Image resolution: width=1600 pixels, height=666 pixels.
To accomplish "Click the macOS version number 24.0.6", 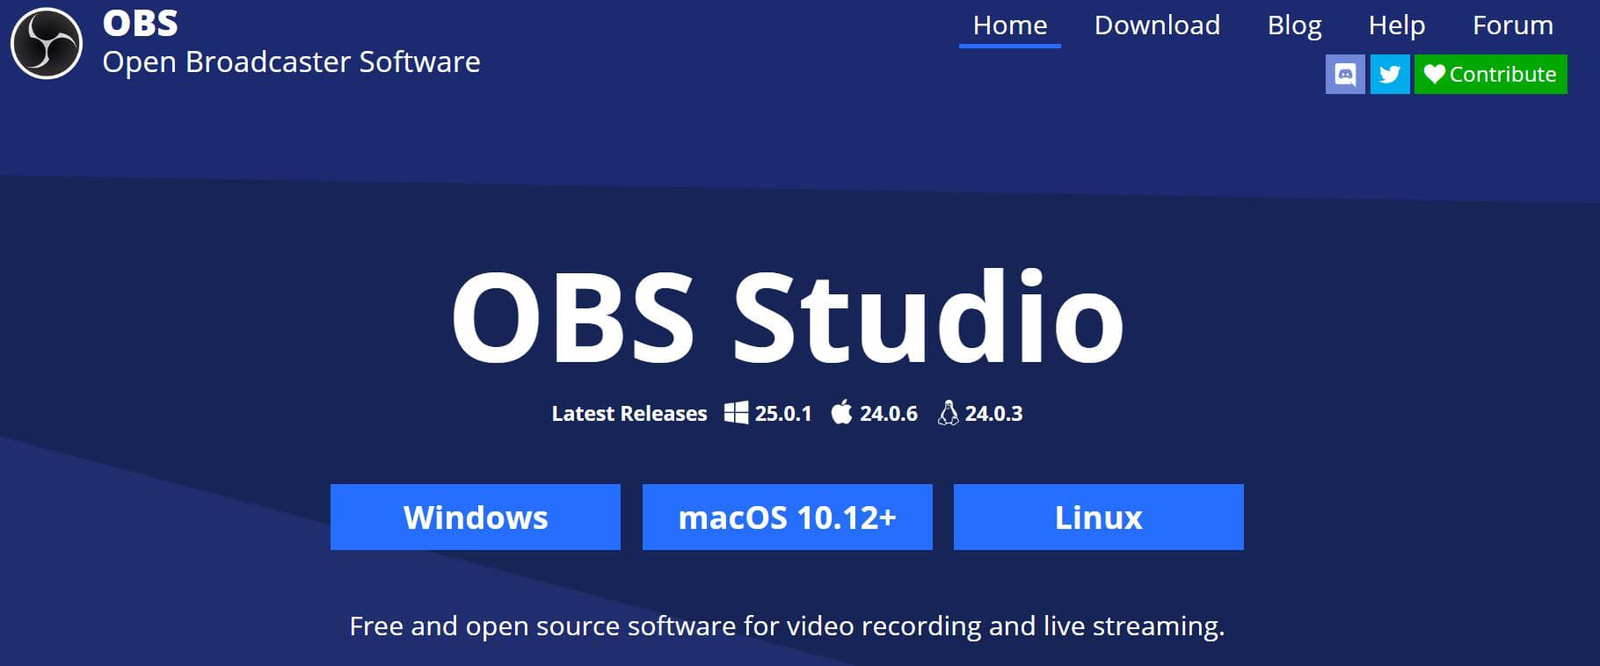I will pyautogui.click(x=888, y=413).
